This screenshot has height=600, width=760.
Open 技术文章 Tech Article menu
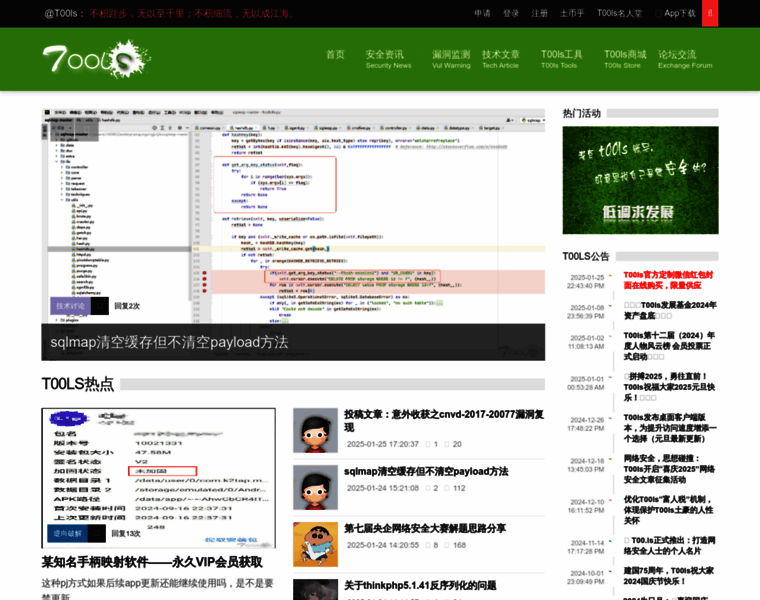point(500,59)
